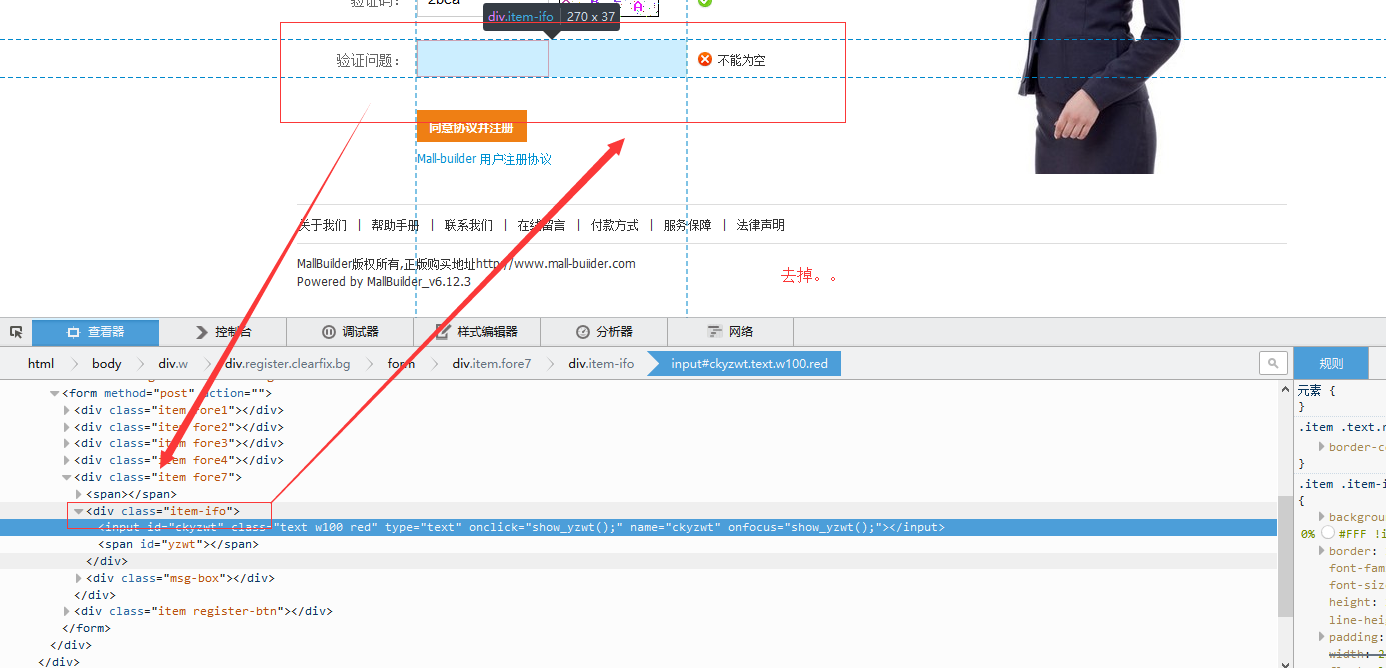Expand the div msg-box node
Image resolution: width=1386 pixels, height=668 pixels.
click(x=79, y=578)
